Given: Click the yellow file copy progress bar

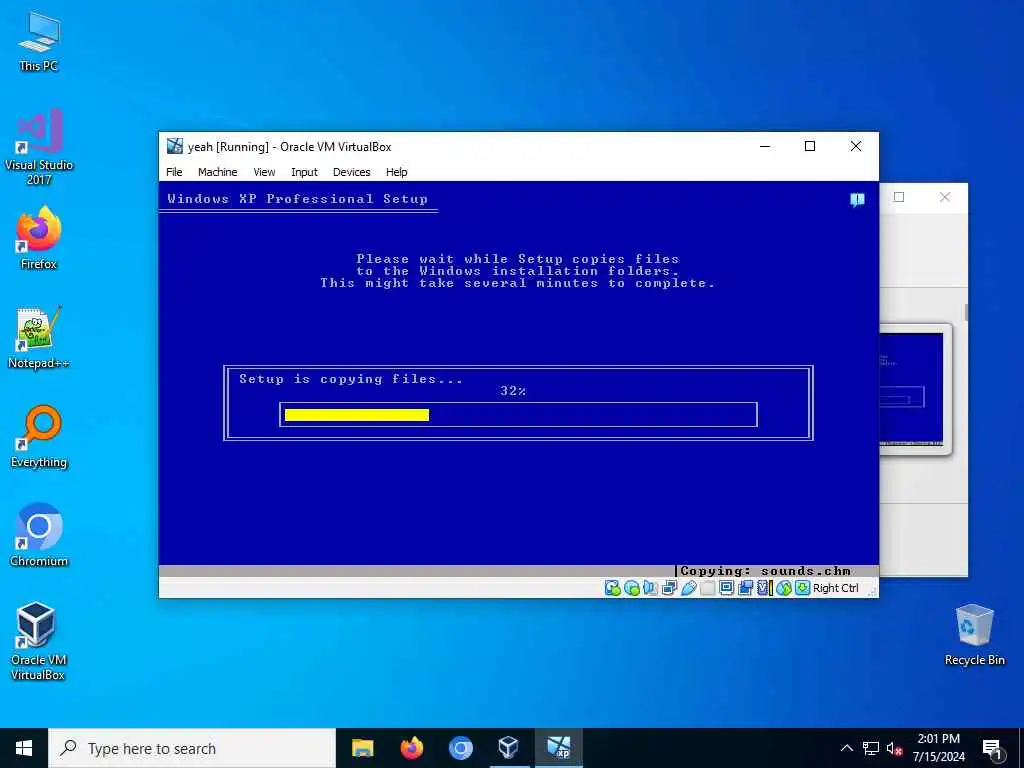Looking at the screenshot, I should [x=357, y=415].
